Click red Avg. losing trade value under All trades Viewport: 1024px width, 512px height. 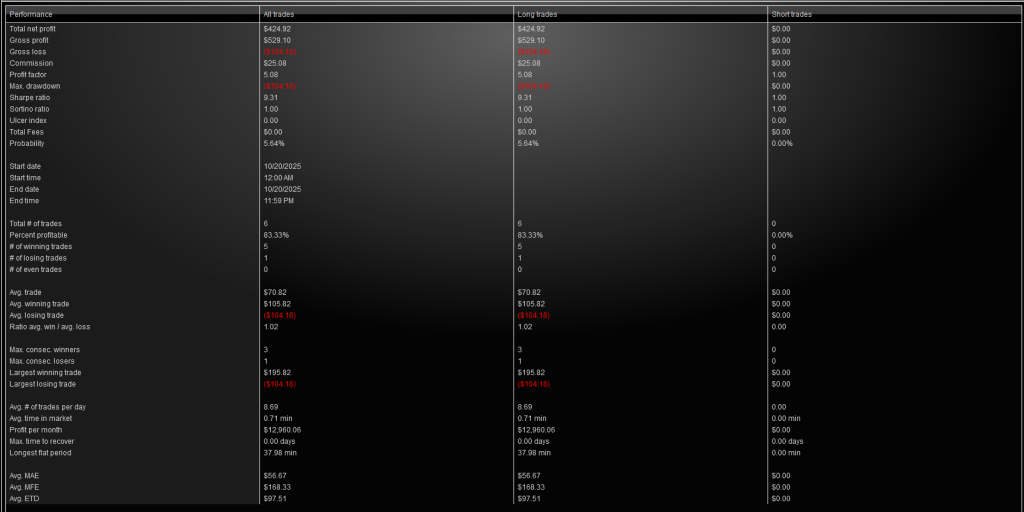click(x=281, y=315)
